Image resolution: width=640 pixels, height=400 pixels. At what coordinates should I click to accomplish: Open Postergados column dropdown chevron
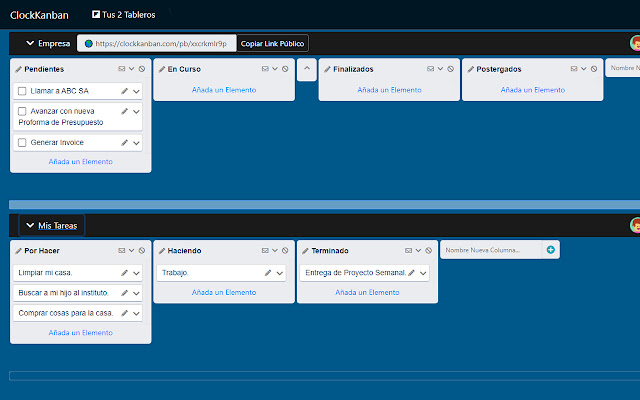pyautogui.click(x=584, y=69)
